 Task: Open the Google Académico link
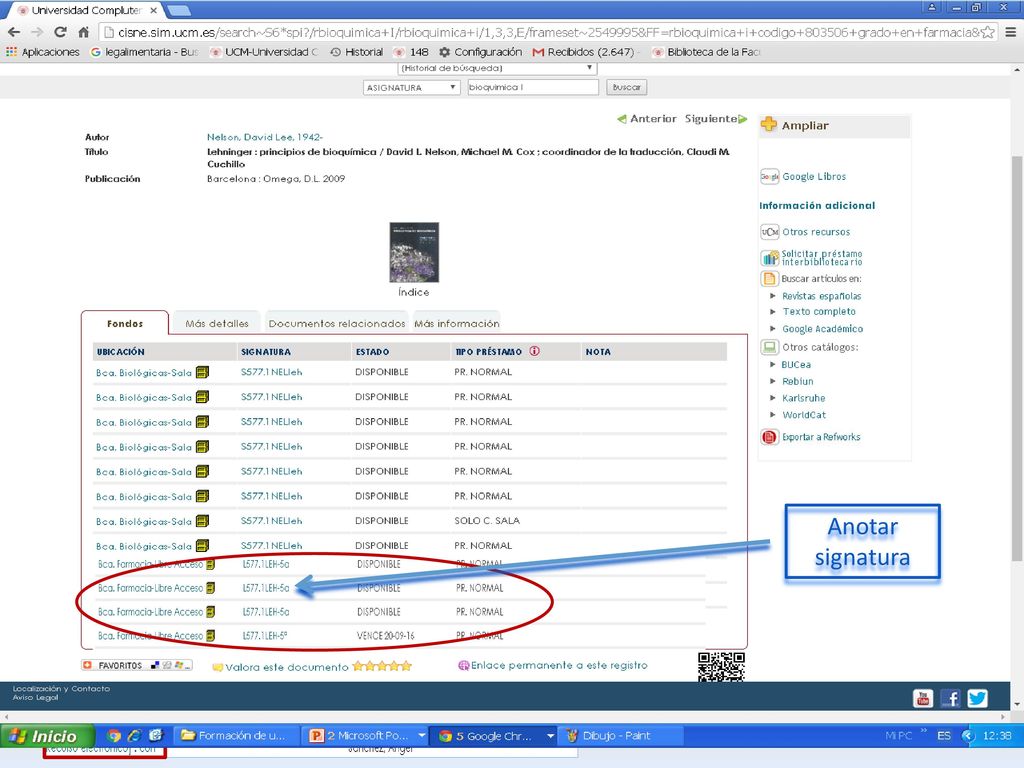(x=823, y=328)
